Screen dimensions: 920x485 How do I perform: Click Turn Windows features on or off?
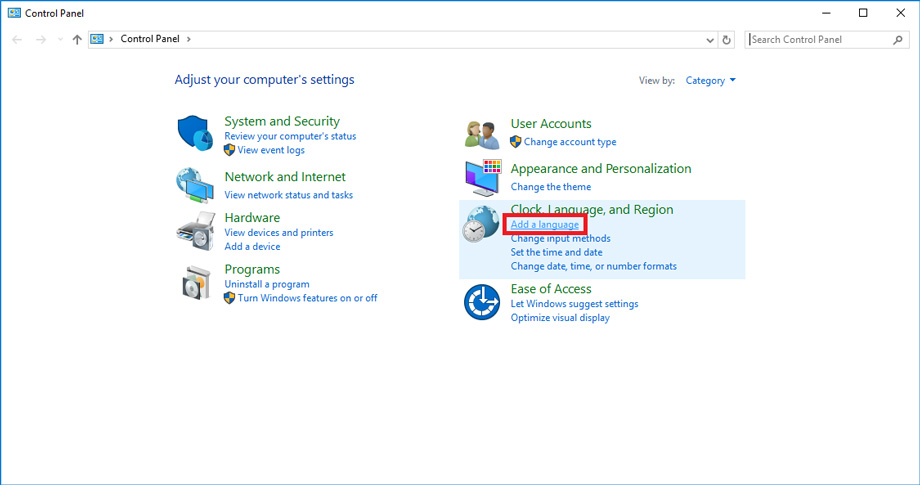(307, 298)
